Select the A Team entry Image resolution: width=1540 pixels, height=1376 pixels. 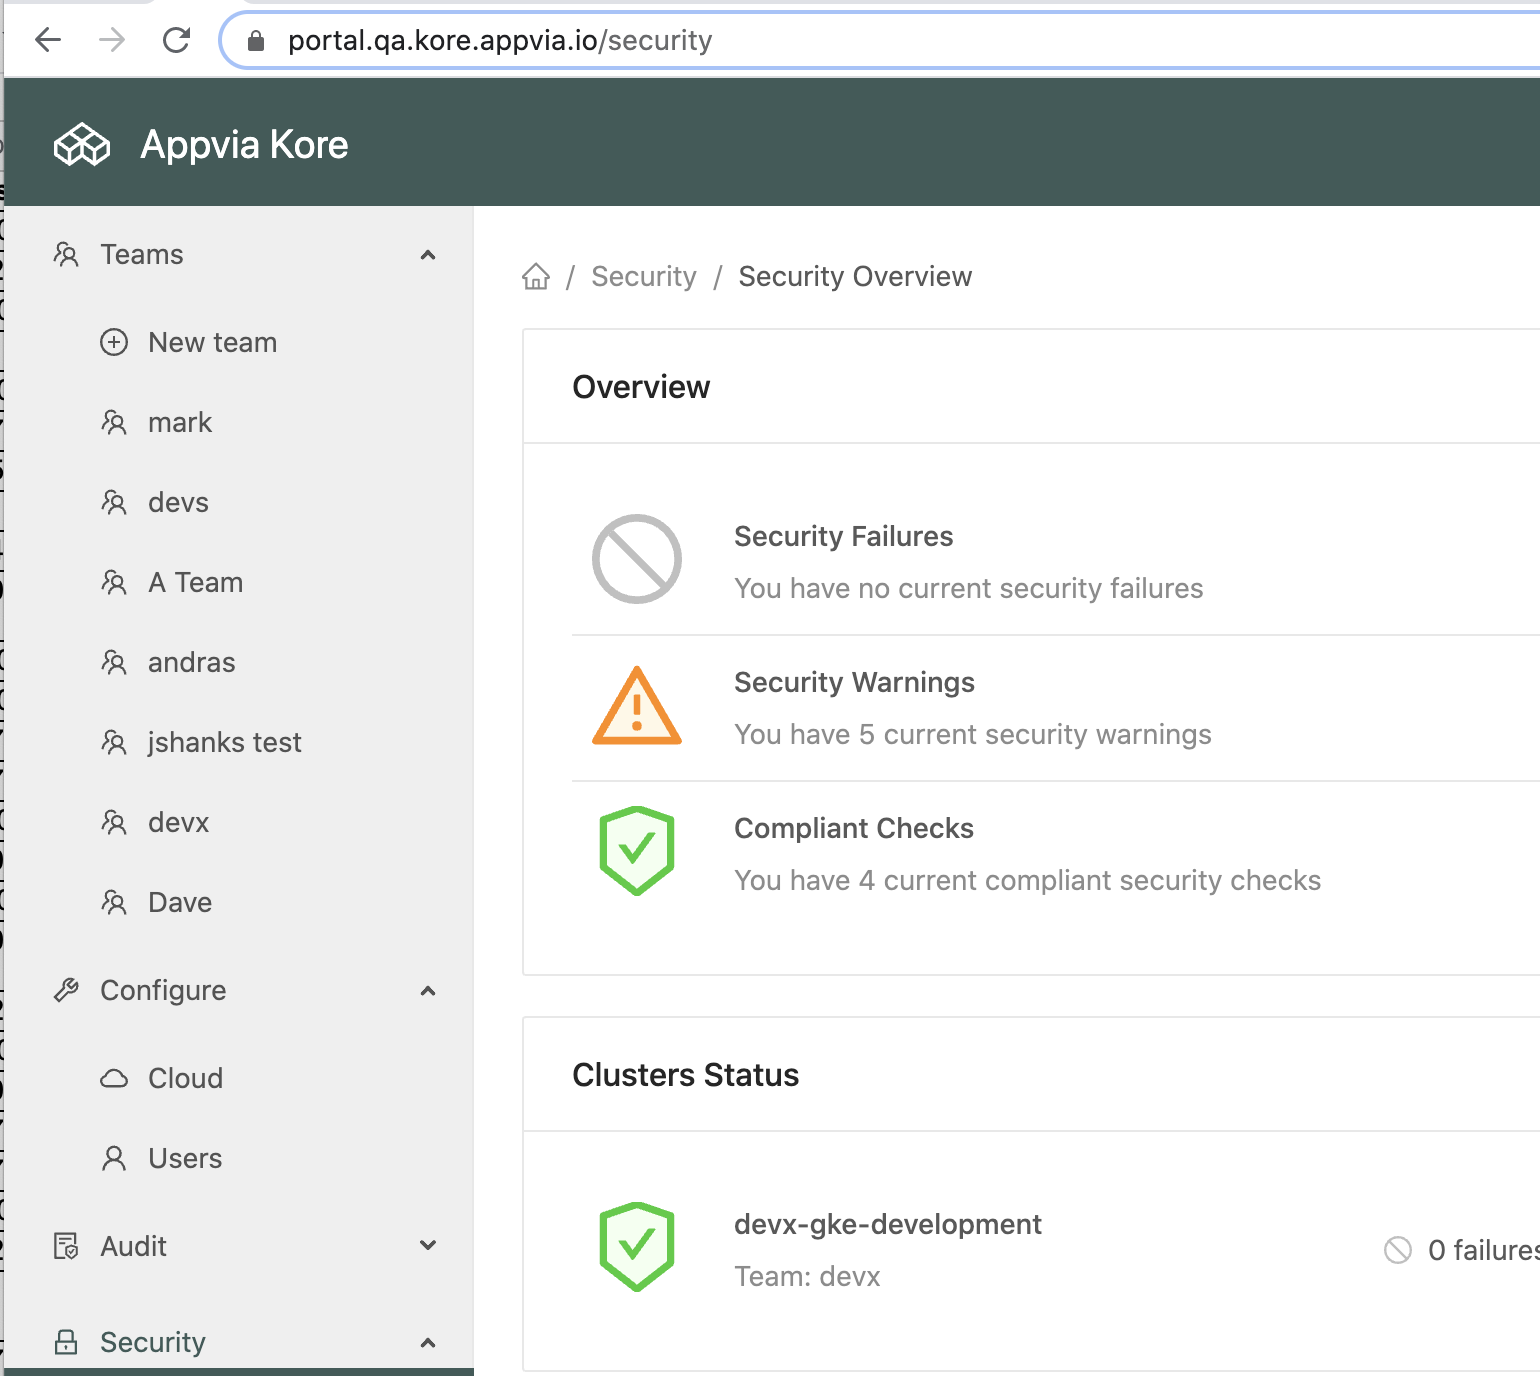pyautogui.click(x=195, y=583)
